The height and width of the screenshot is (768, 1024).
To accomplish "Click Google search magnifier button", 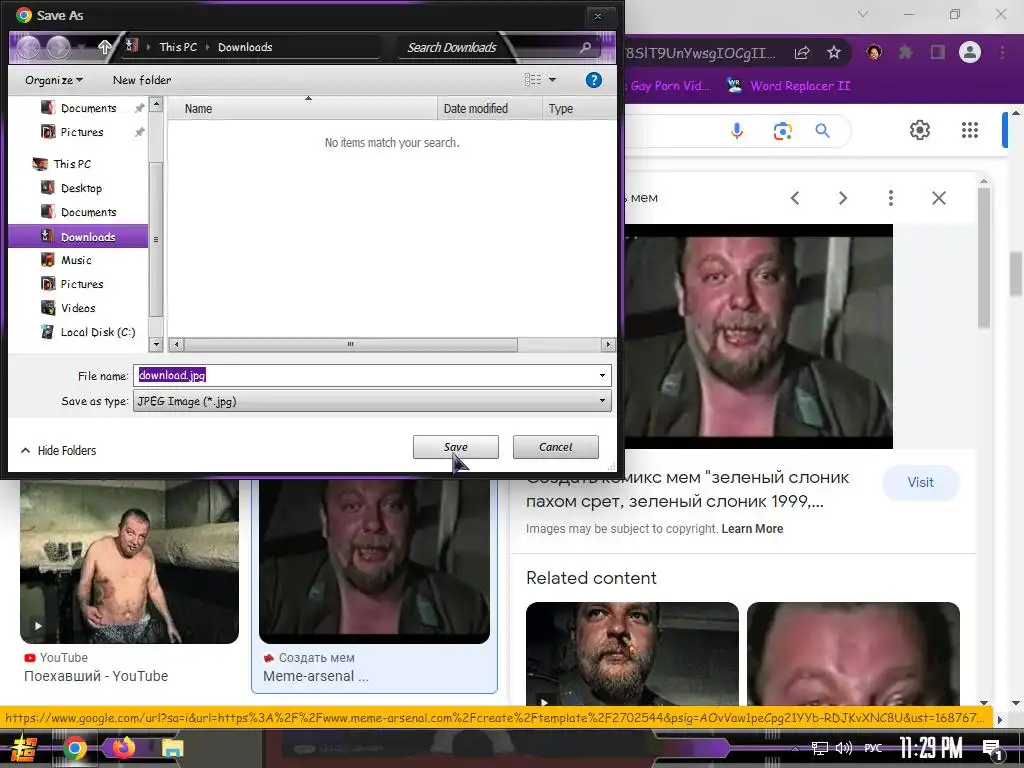I will click(823, 131).
